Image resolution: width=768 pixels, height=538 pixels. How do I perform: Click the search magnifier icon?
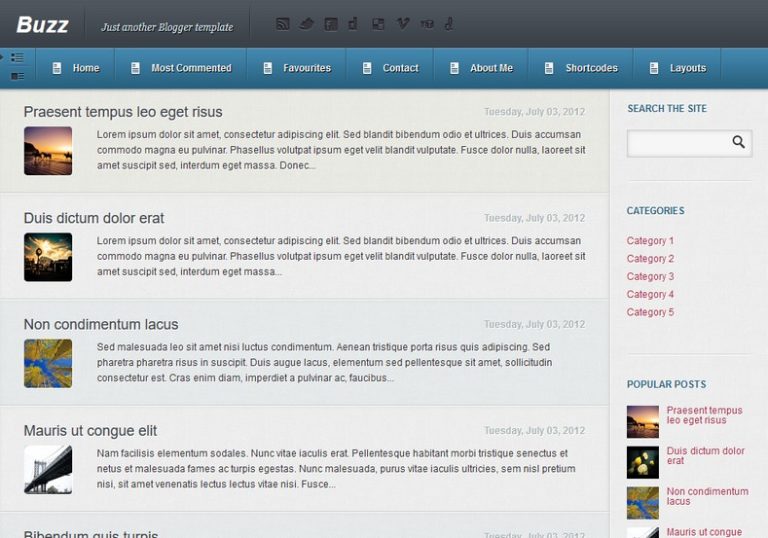click(739, 142)
